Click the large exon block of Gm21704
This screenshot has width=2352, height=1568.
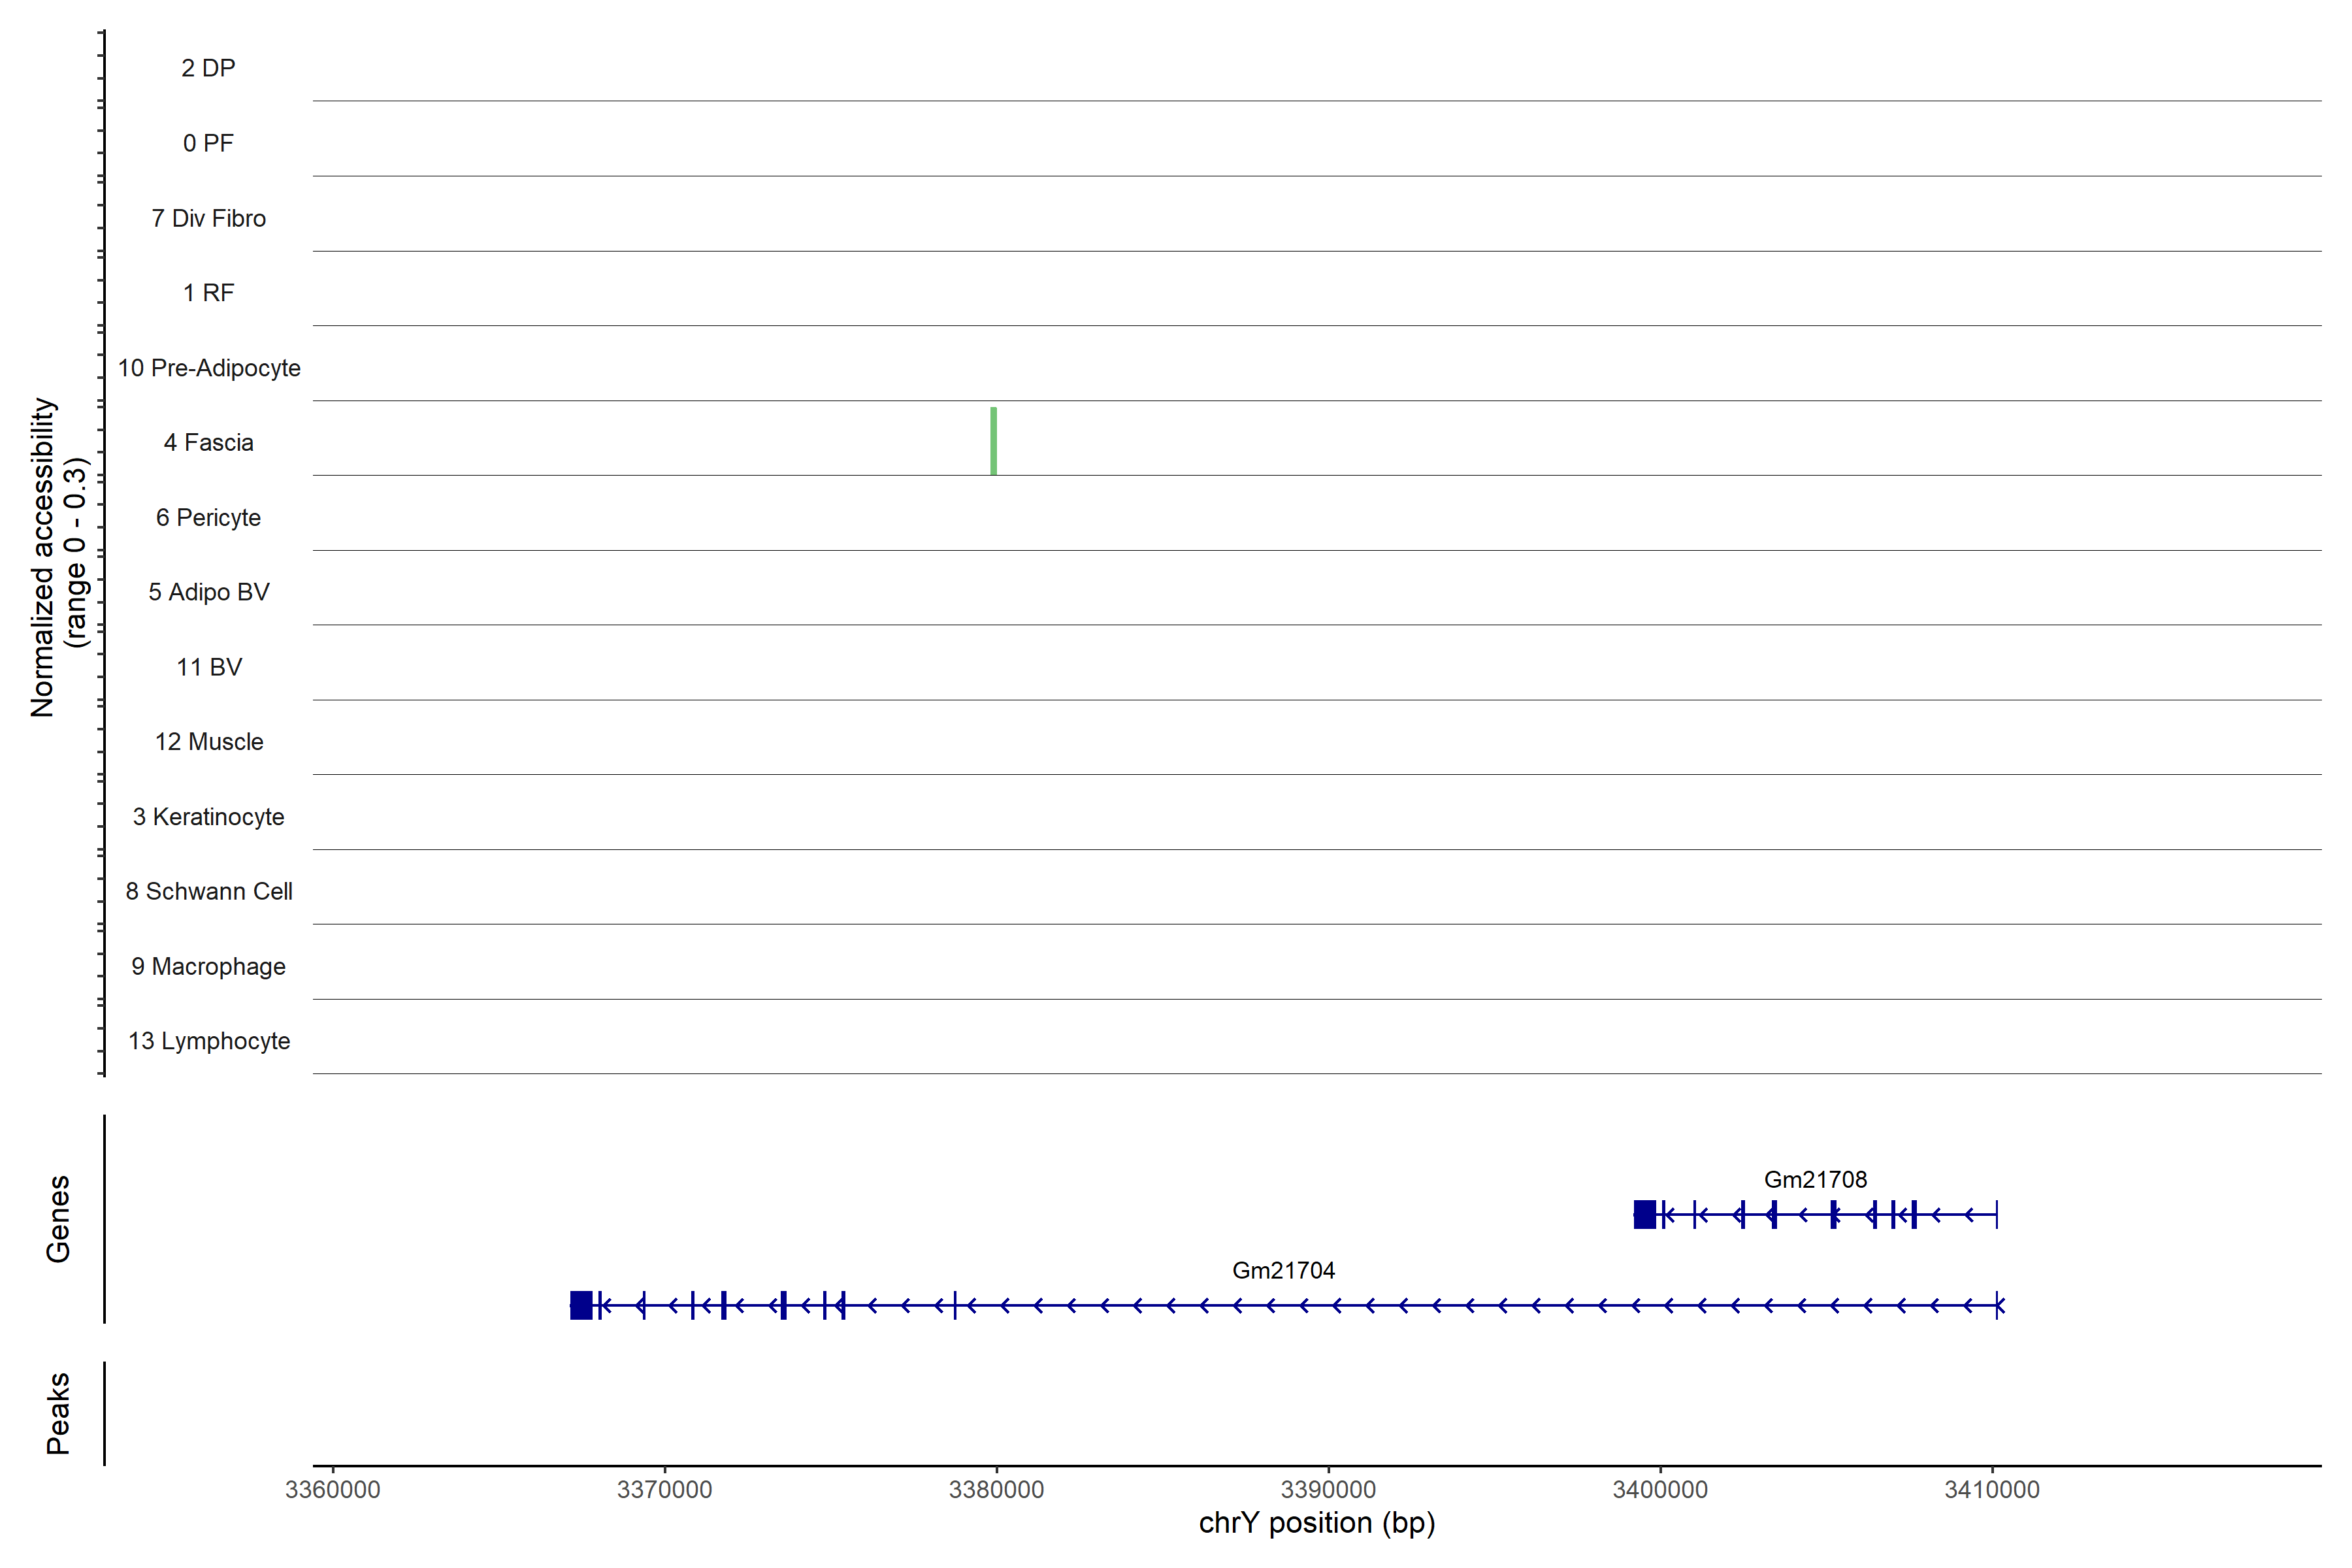(x=581, y=1305)
